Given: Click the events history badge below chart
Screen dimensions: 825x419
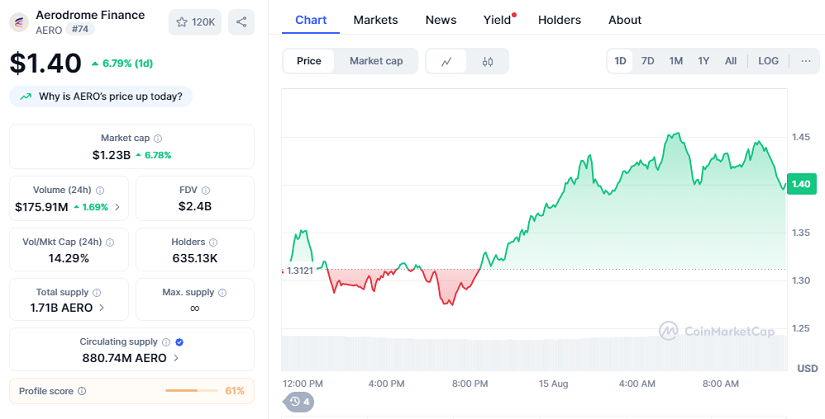Looking at the screenshot, I should pos(299,402).
